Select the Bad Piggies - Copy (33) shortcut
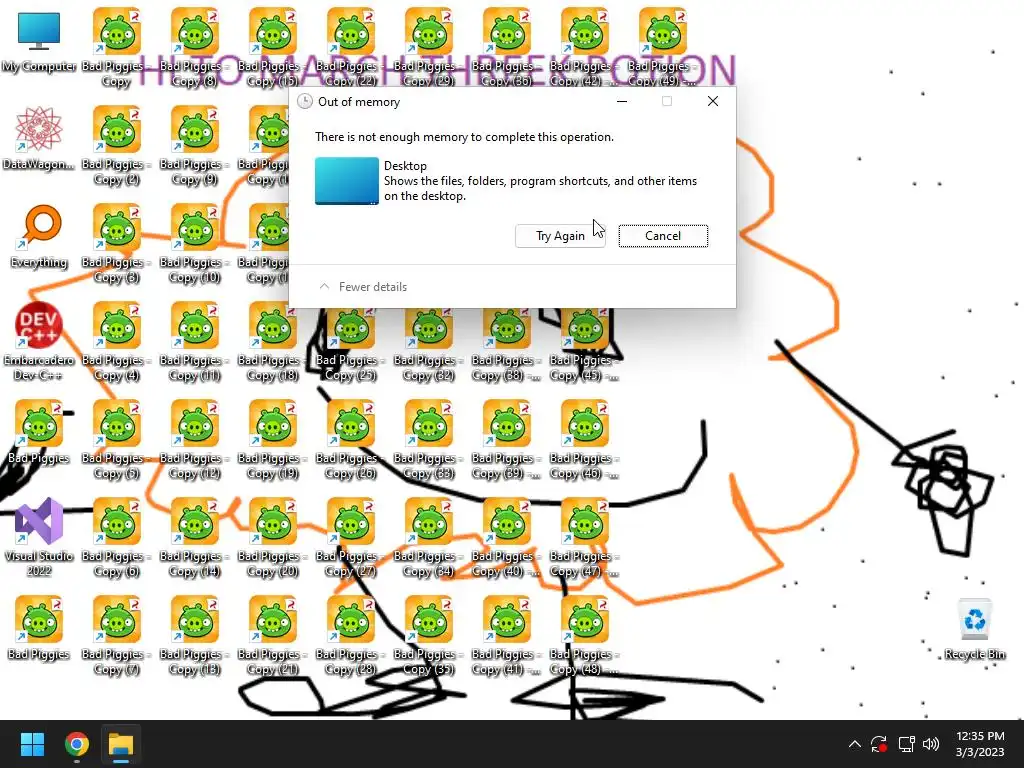1024x768 pixels. pos(428,439)
